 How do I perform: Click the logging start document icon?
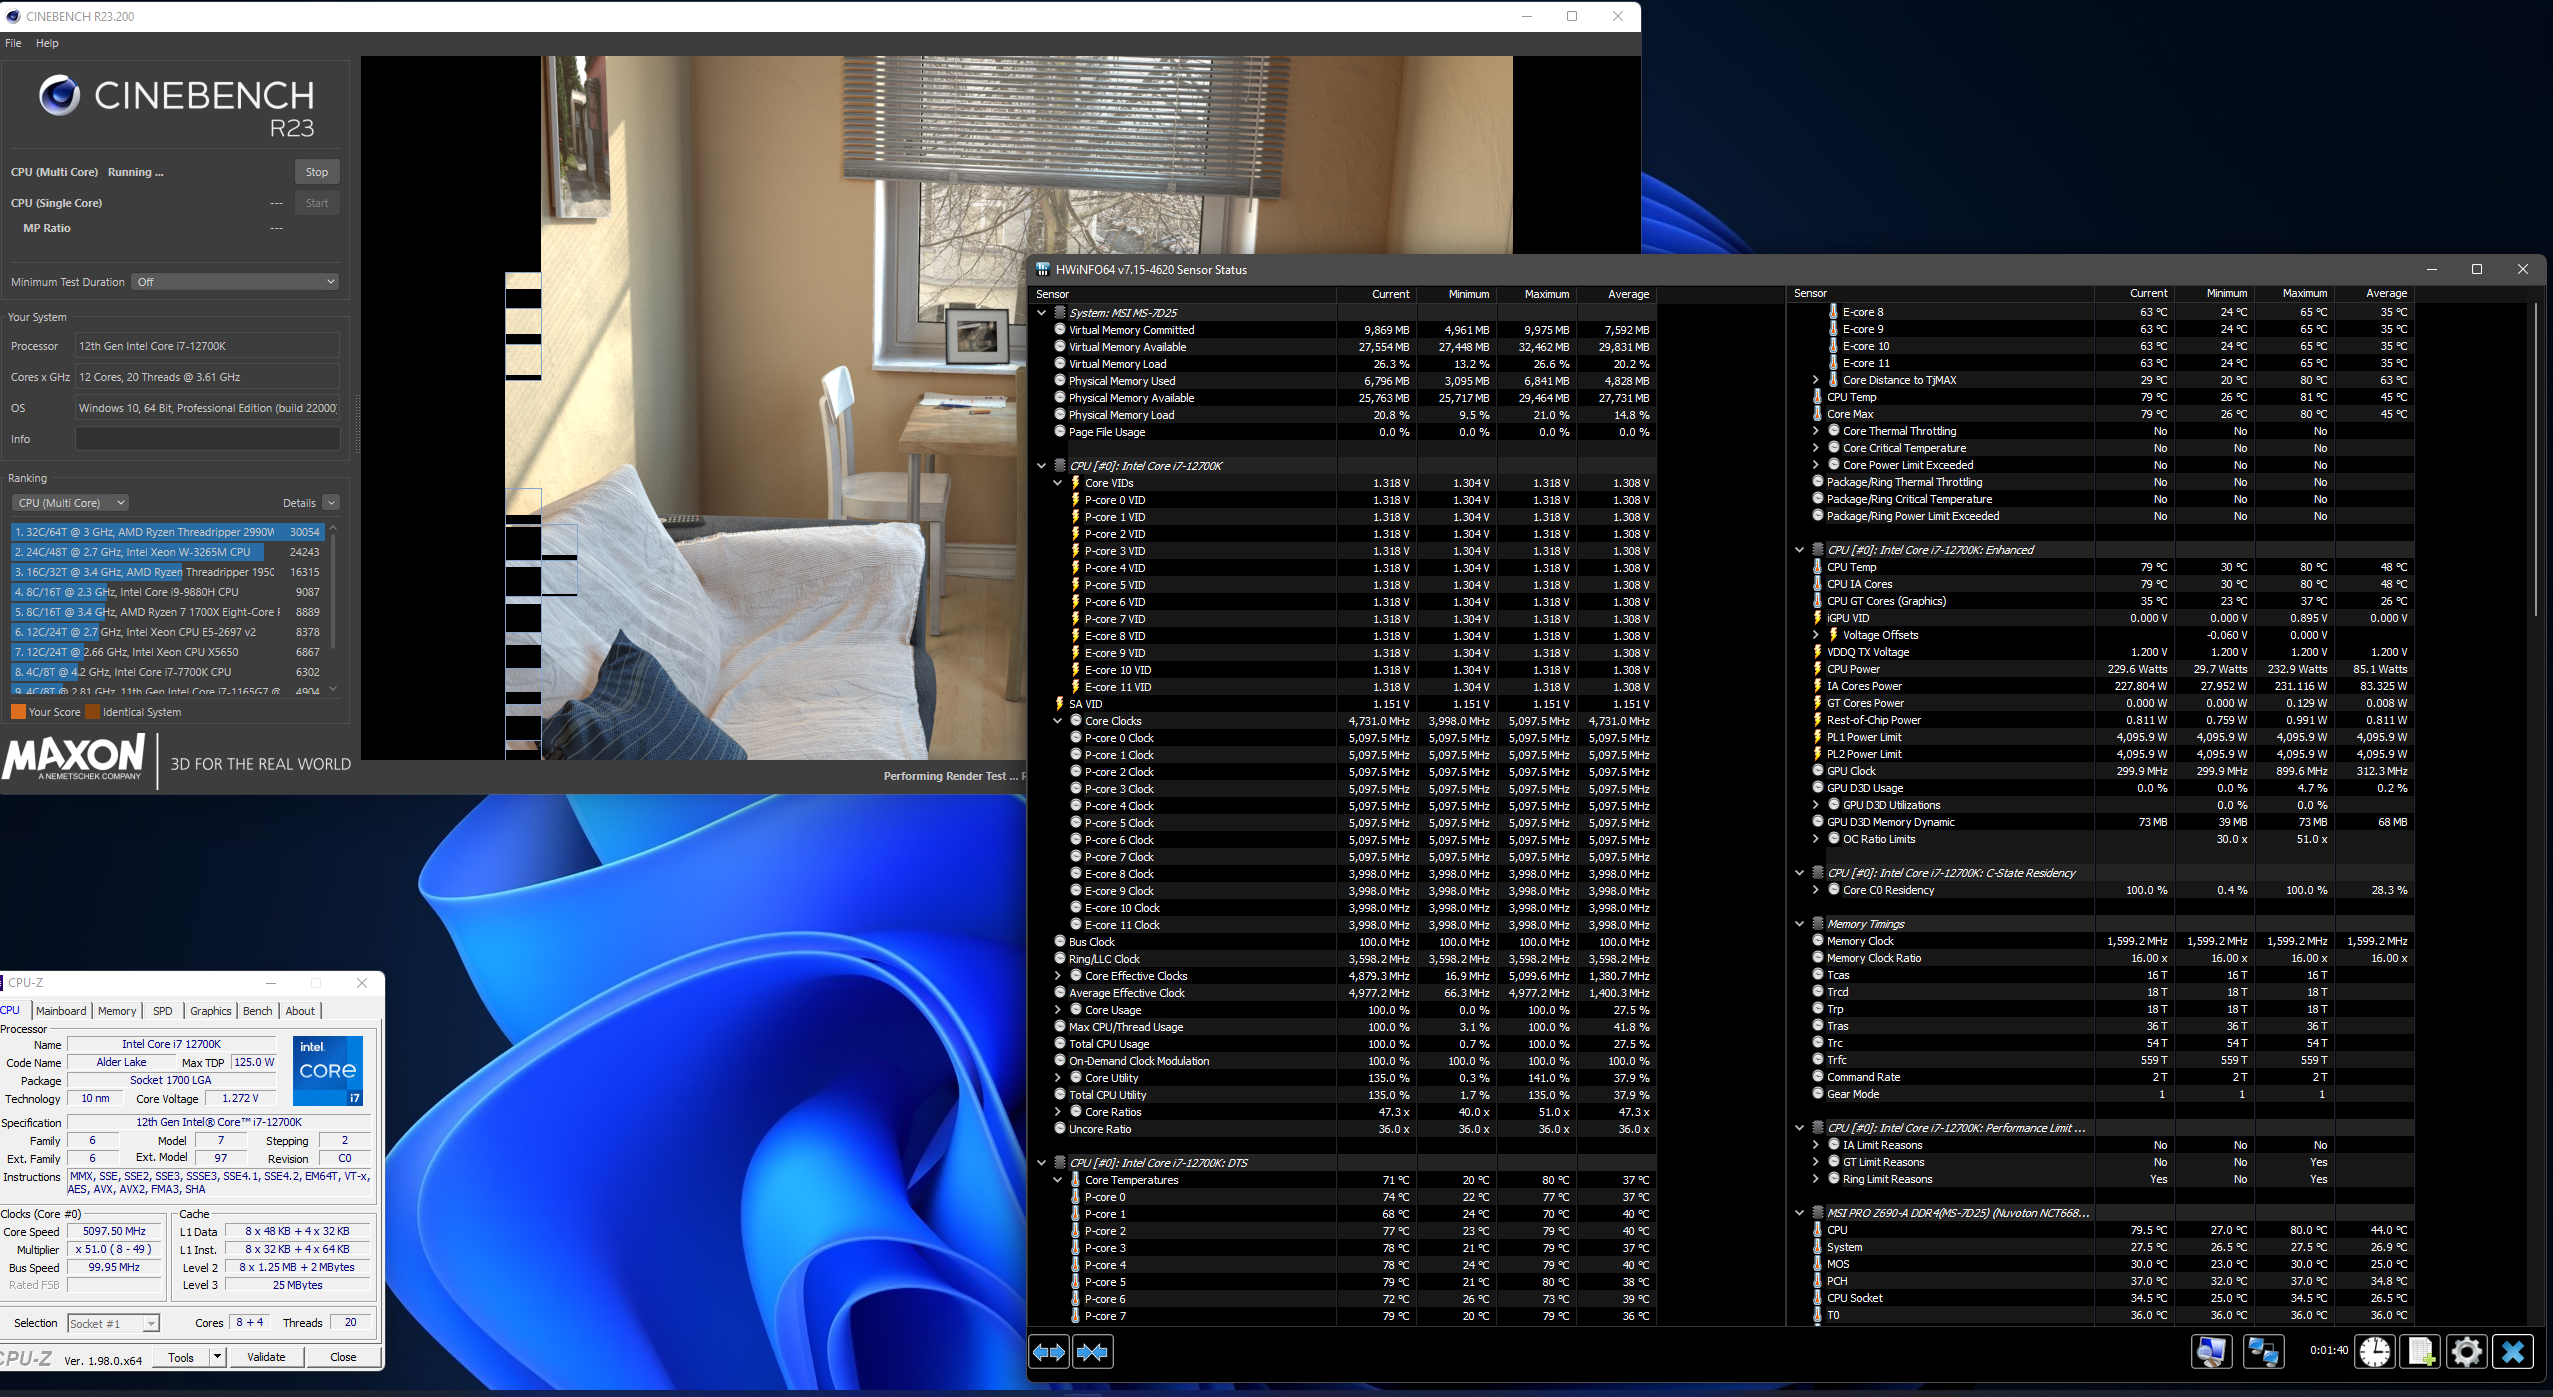click(2421, 1352)
